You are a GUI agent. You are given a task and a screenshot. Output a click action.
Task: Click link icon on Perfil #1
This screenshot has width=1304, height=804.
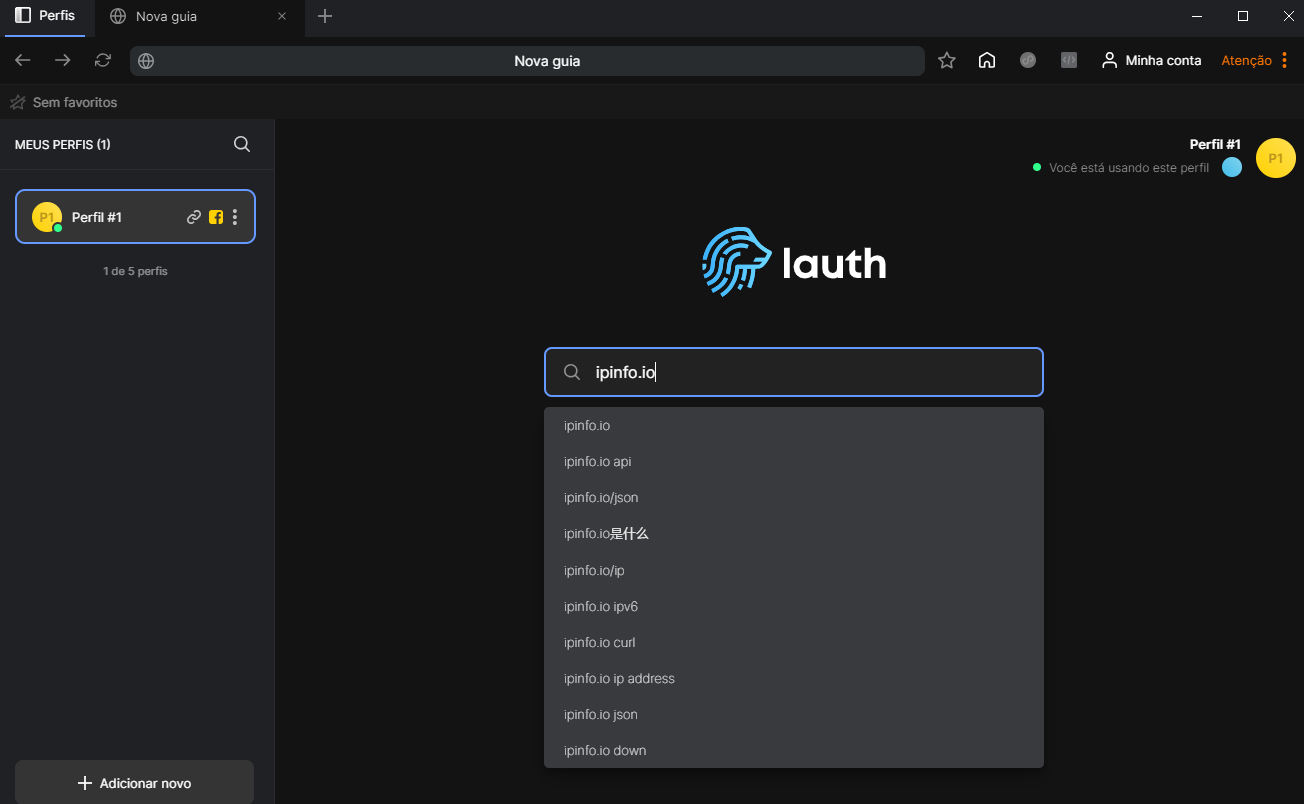[194, 217]
